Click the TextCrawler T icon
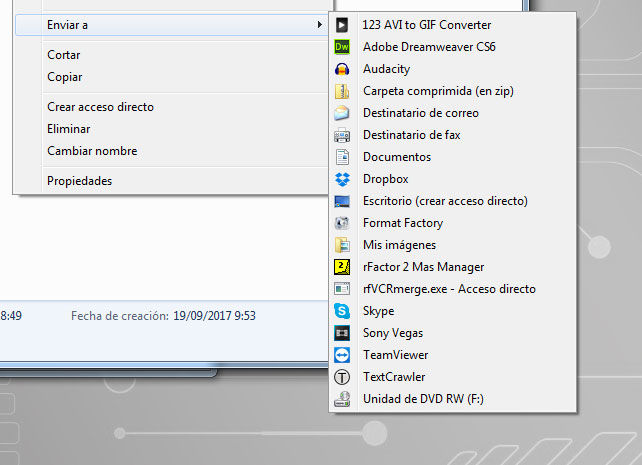Image resolution: width=642 pixels, height=465 pixels. (342, 377)
